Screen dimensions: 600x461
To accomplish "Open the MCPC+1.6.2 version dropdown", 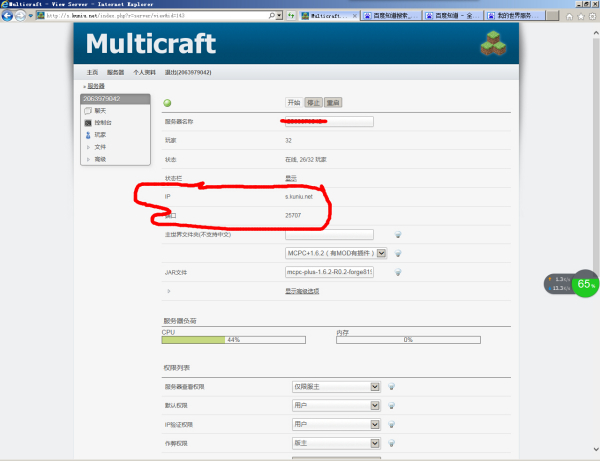I will (336, 253).
